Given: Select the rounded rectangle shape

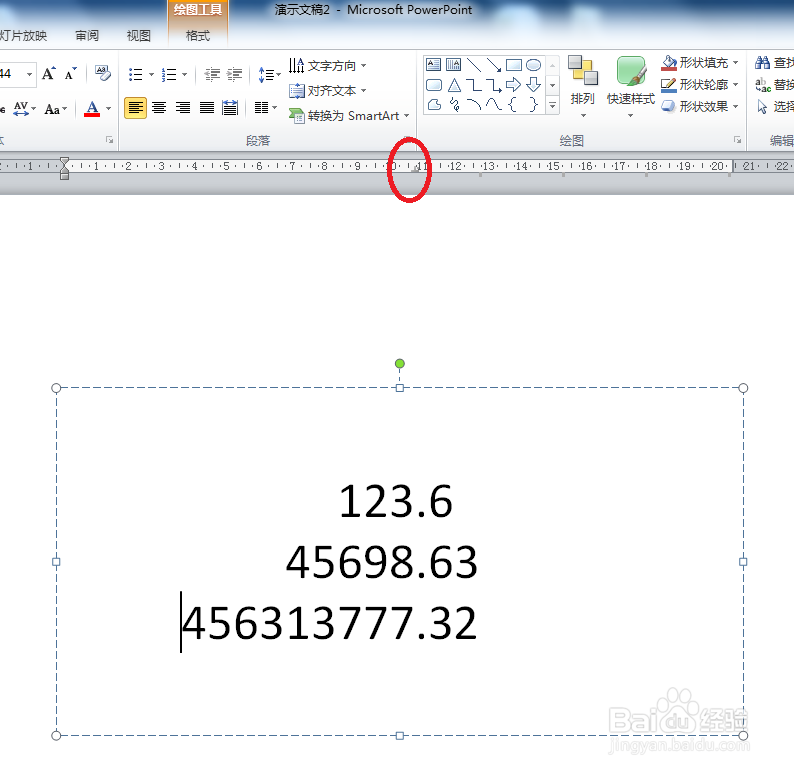Looking at the screenshot, I should pos(434,85).
